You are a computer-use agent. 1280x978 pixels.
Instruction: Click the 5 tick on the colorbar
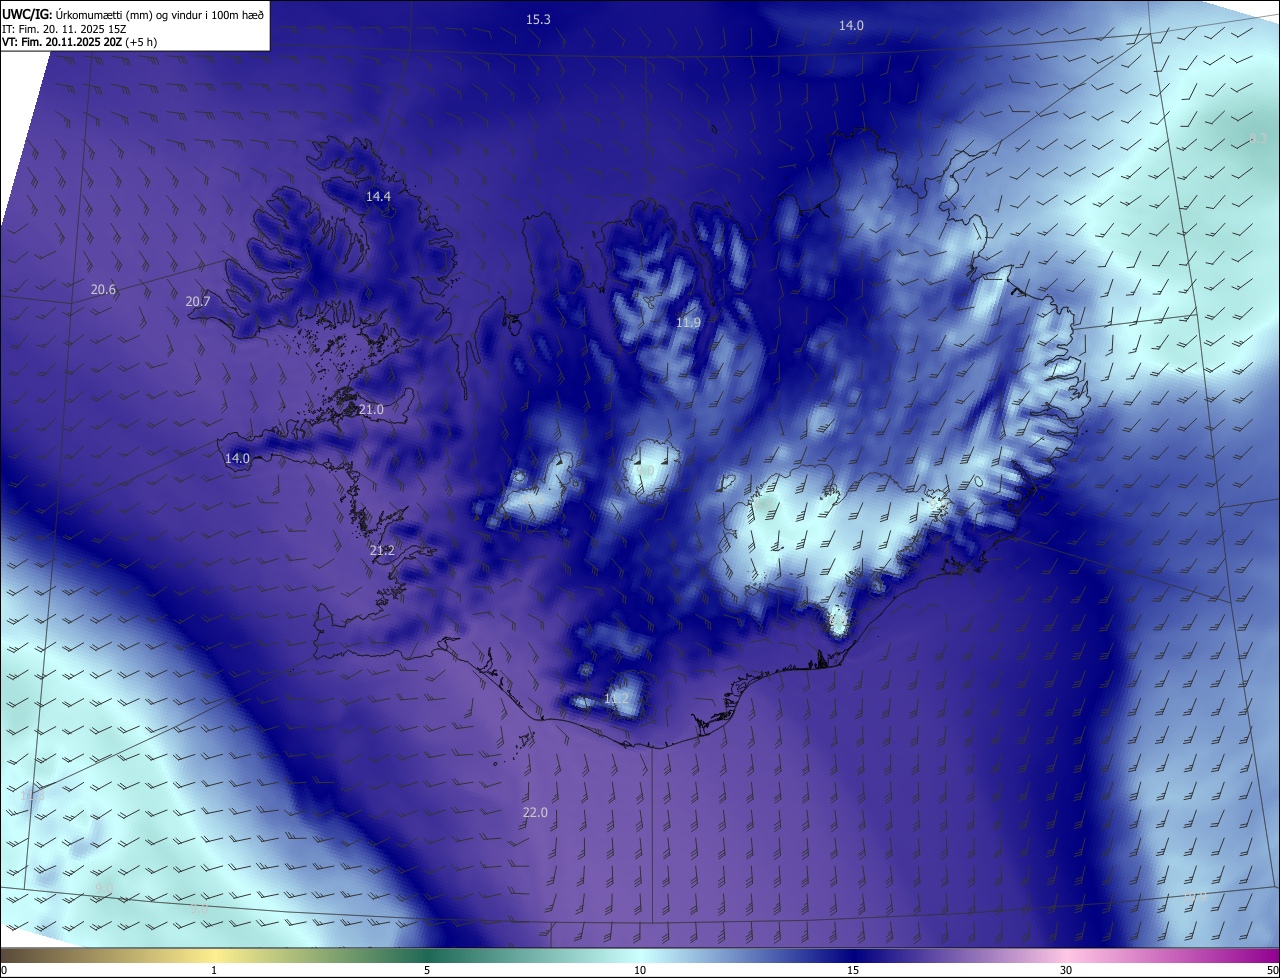point(427,970)
